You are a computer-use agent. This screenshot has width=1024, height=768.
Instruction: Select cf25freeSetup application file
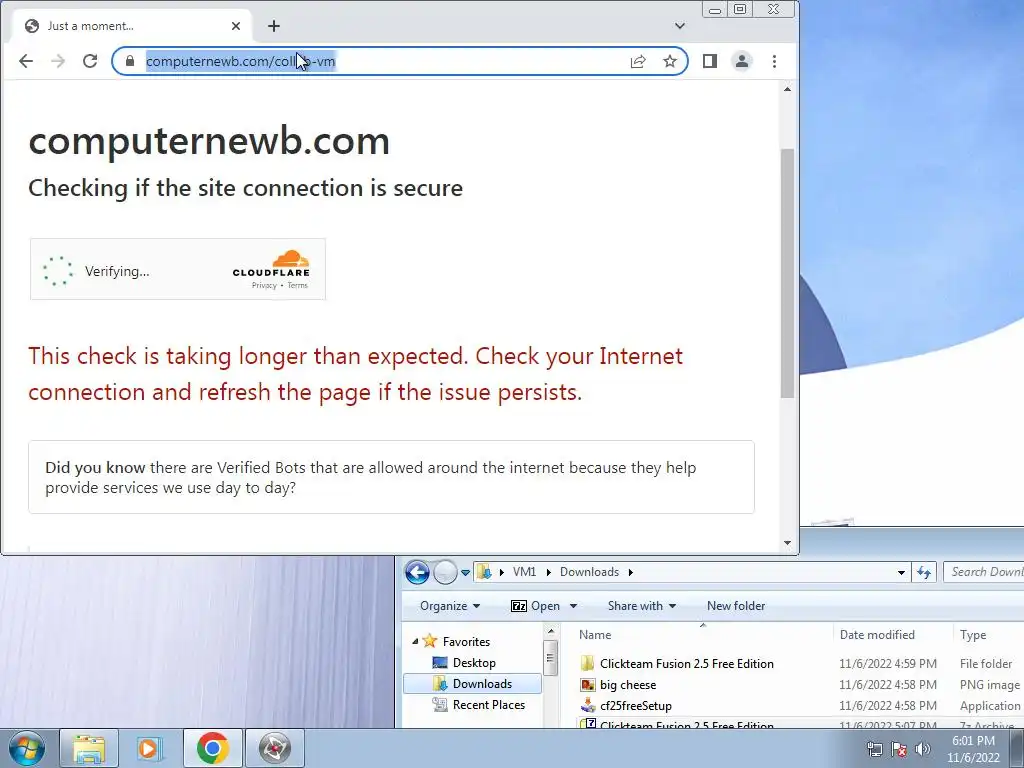point(635,705)
